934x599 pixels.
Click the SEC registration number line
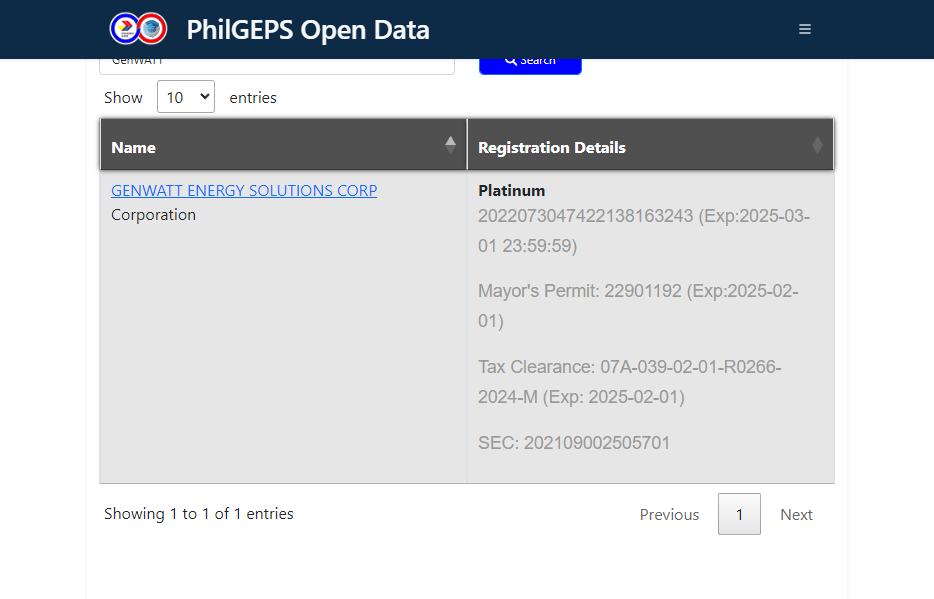point(574,442)
